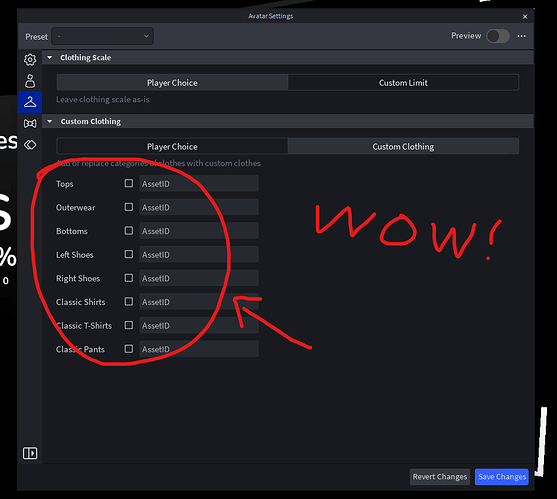This screenshot has width=557, height=499.
Task: Click the Revert Changes button
Action: click(x=440, y=477)
